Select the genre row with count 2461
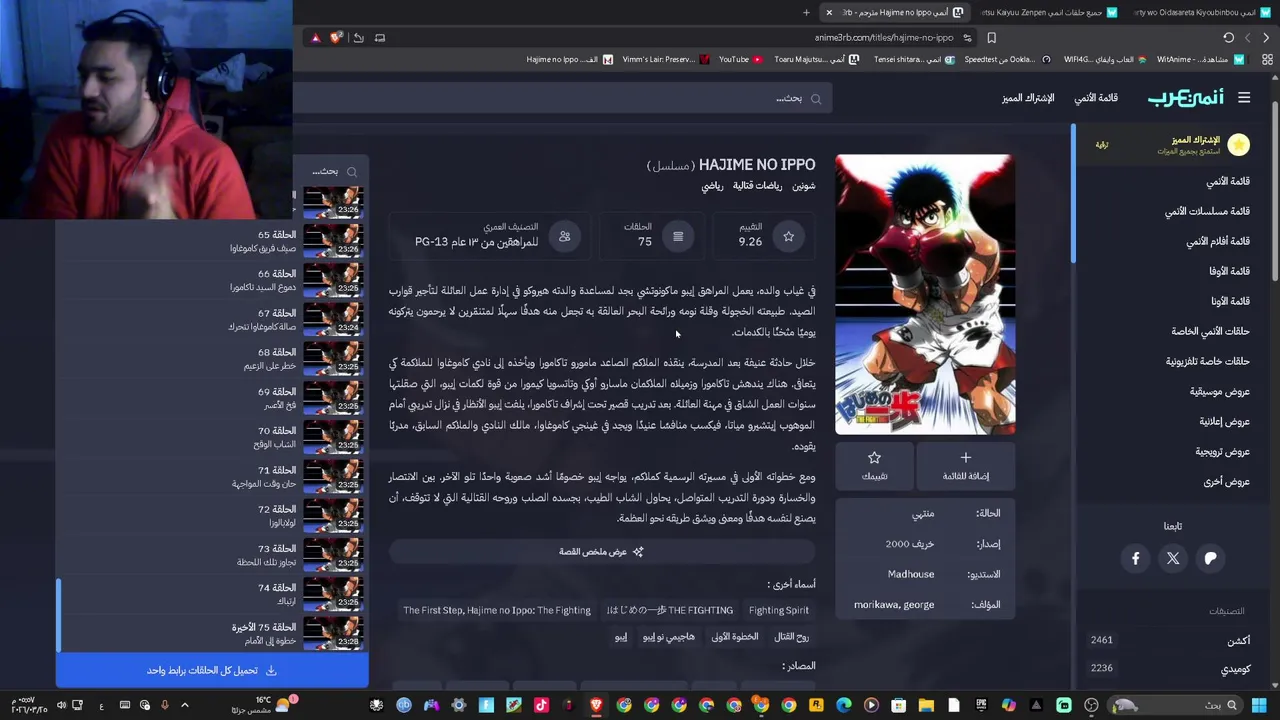 pos(1170,640)
